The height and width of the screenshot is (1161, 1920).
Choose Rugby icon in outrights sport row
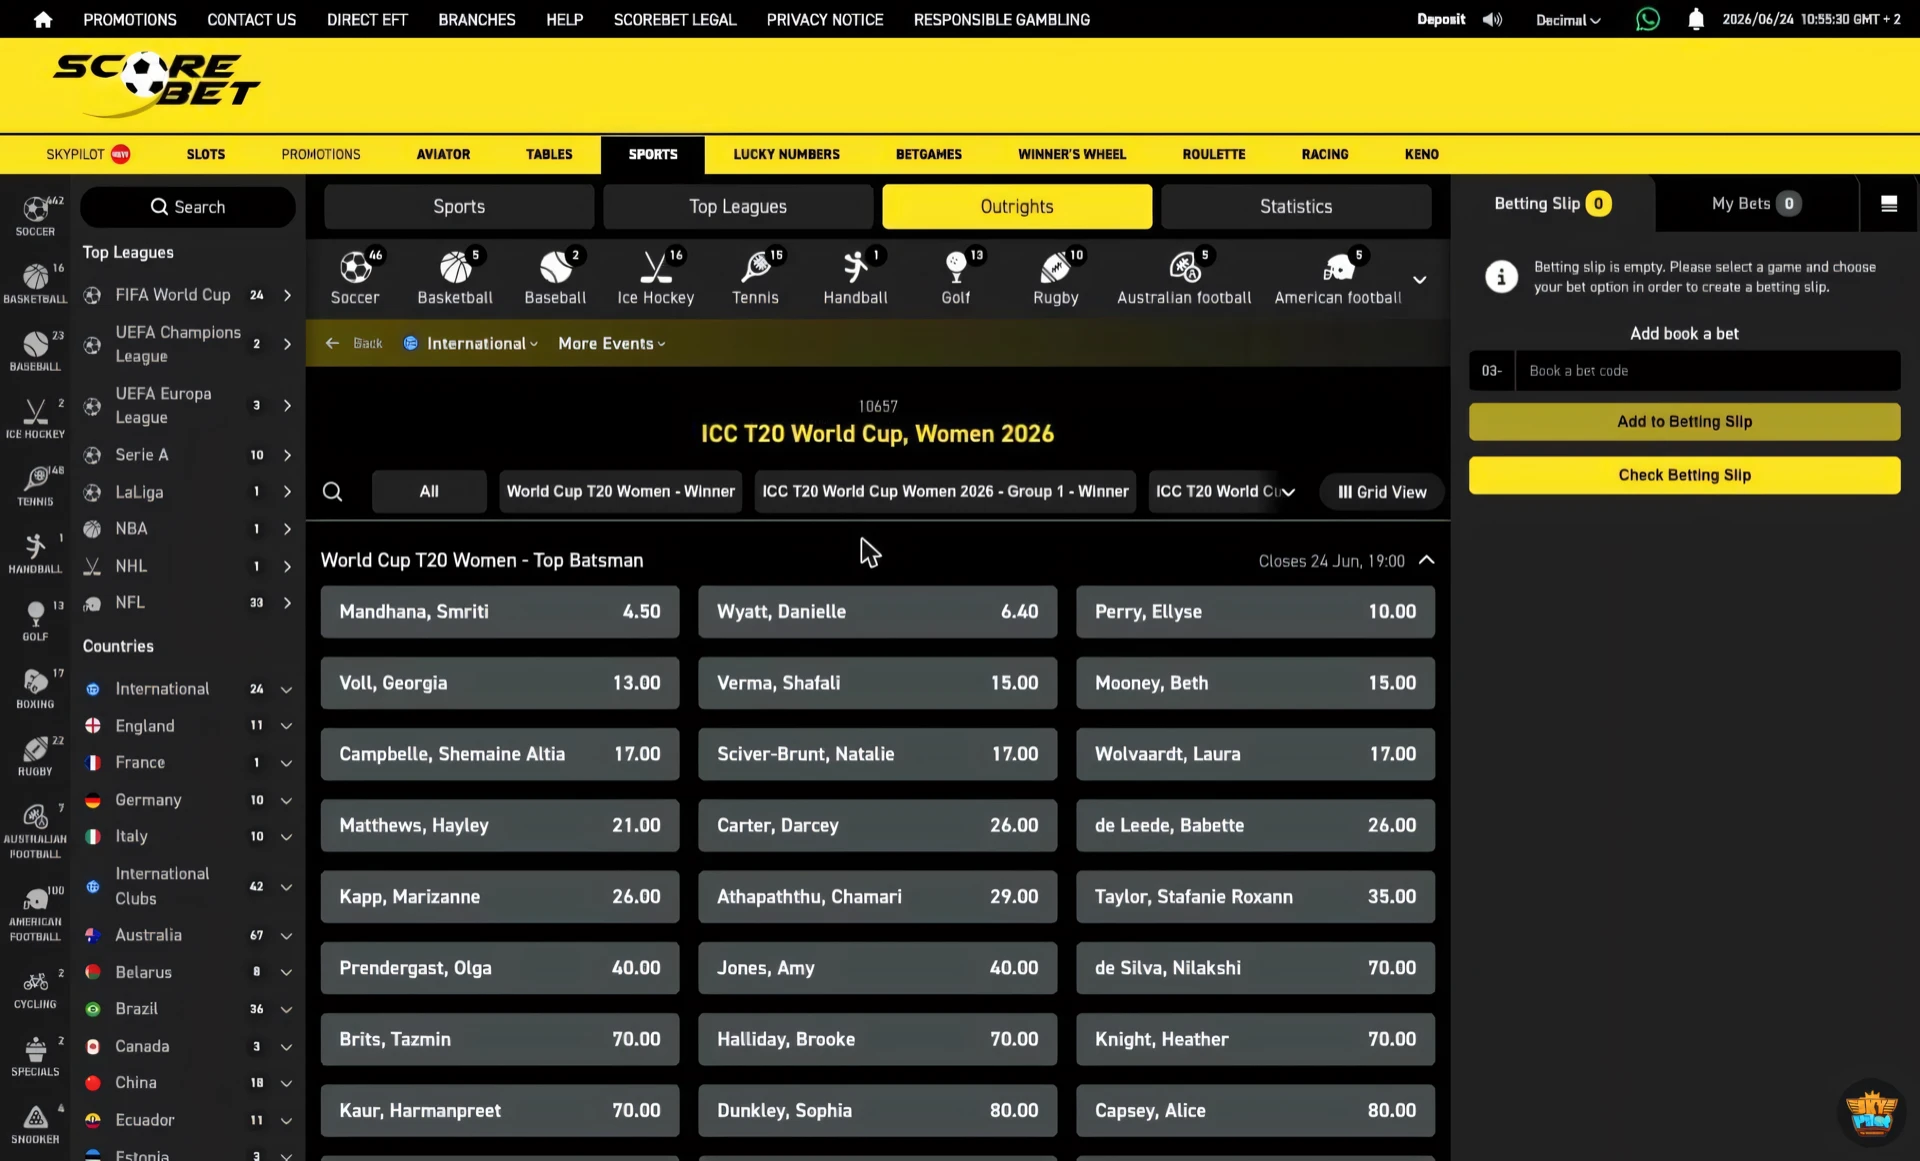[x=1056, y=277]
